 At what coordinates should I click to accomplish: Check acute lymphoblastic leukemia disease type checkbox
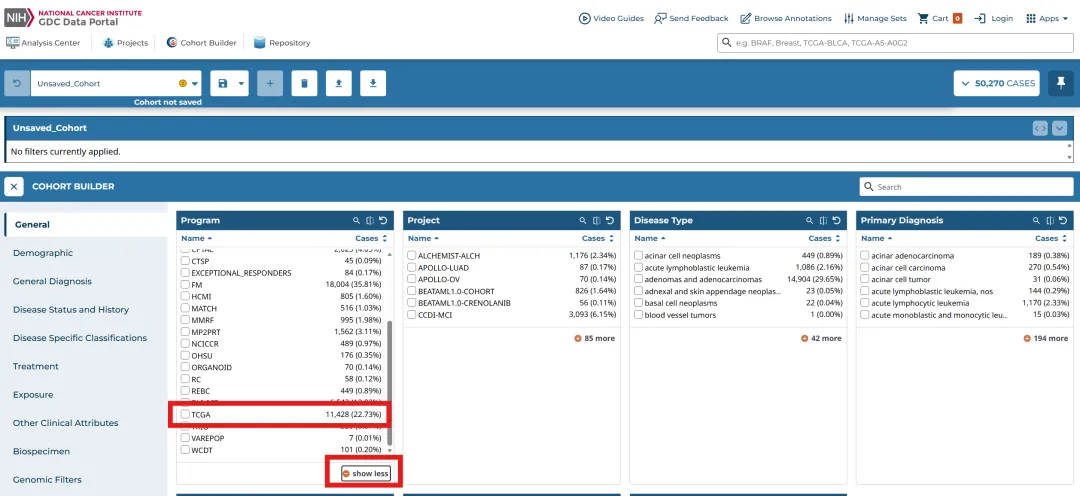pyautogui.click(x=638, y=267)
